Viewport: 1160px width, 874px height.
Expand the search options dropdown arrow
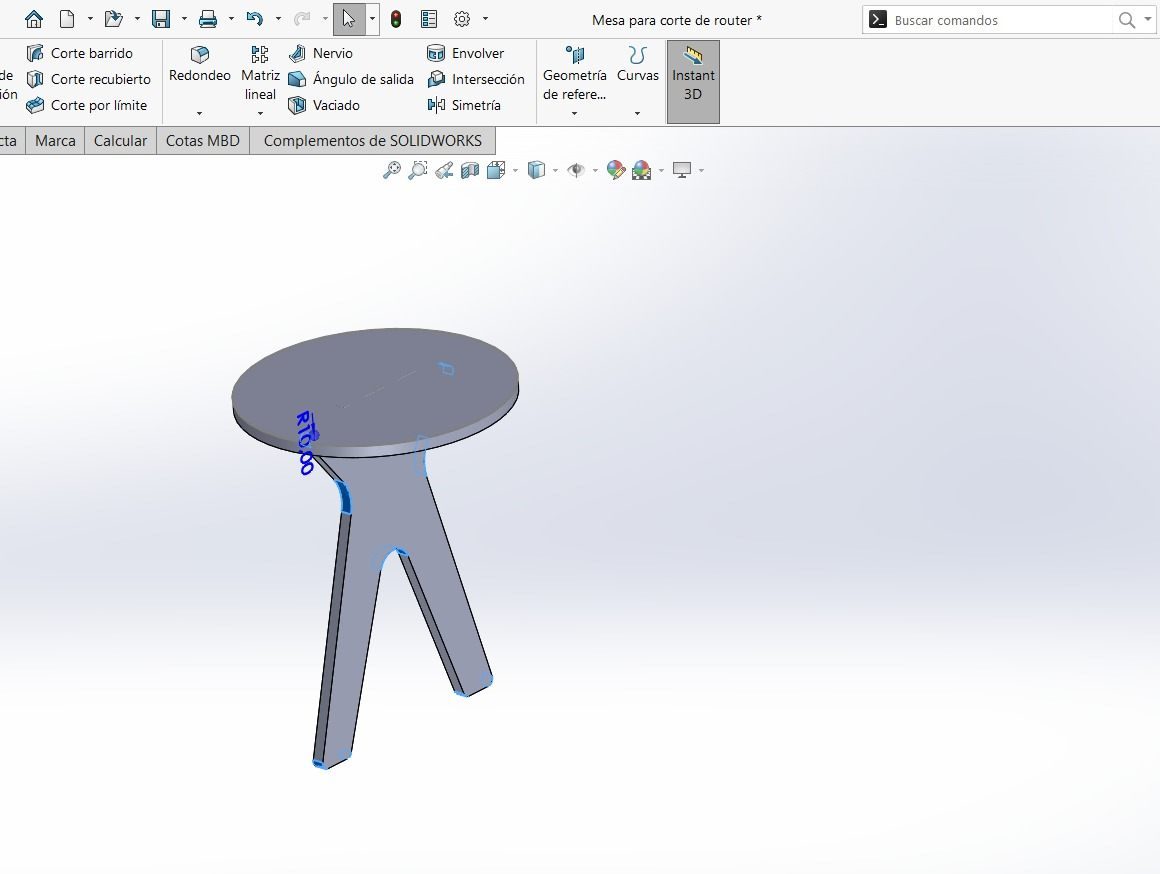(x=1147, y=20)
